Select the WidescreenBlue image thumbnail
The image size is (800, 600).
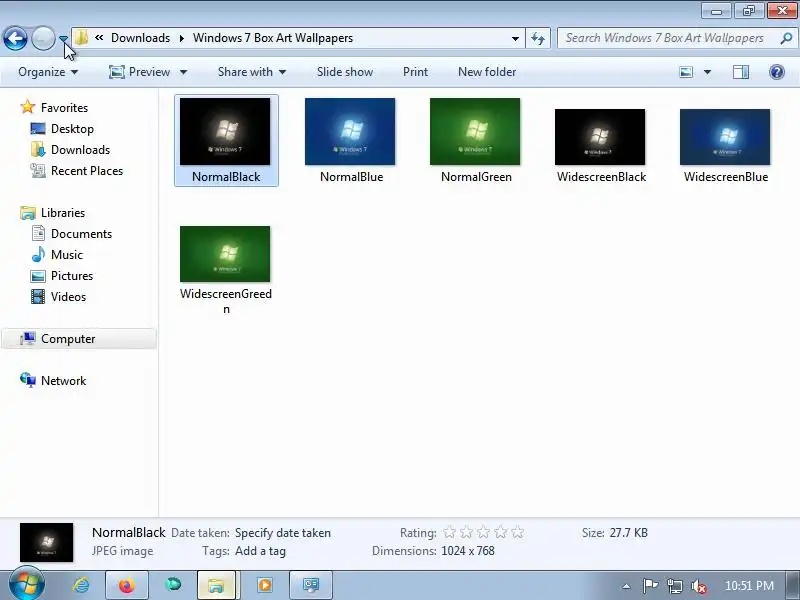725,137
